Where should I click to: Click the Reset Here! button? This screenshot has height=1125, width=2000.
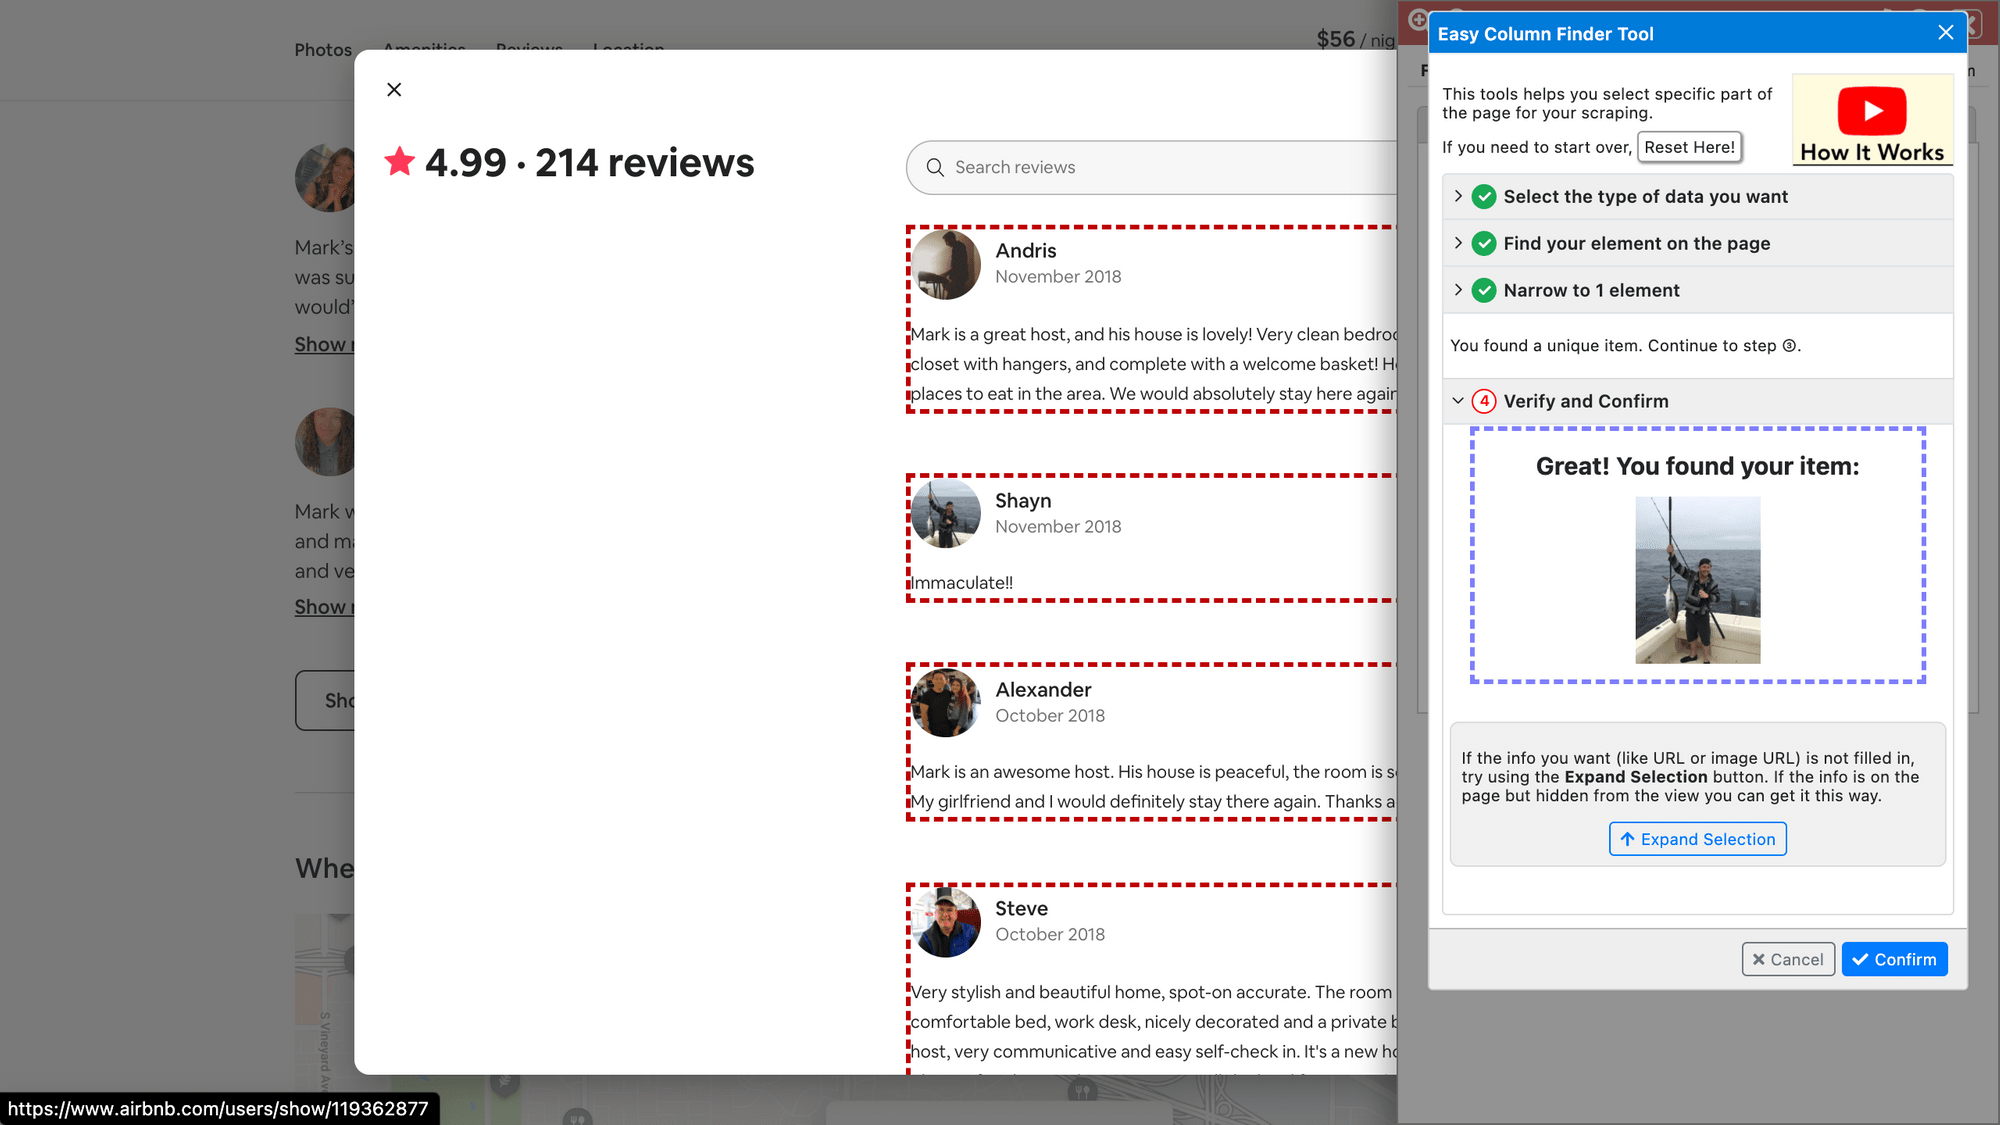[1689, 147]
